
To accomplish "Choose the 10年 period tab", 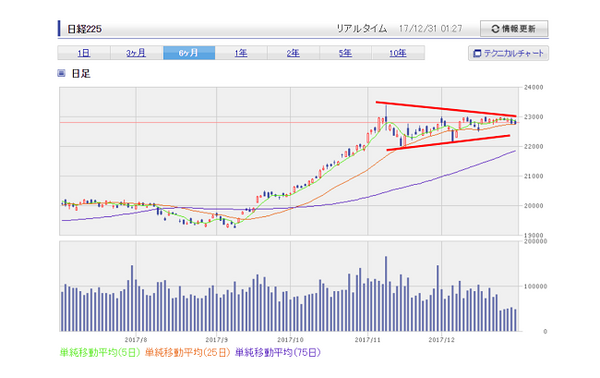I will pyautogui.click(x=398, y=53).
